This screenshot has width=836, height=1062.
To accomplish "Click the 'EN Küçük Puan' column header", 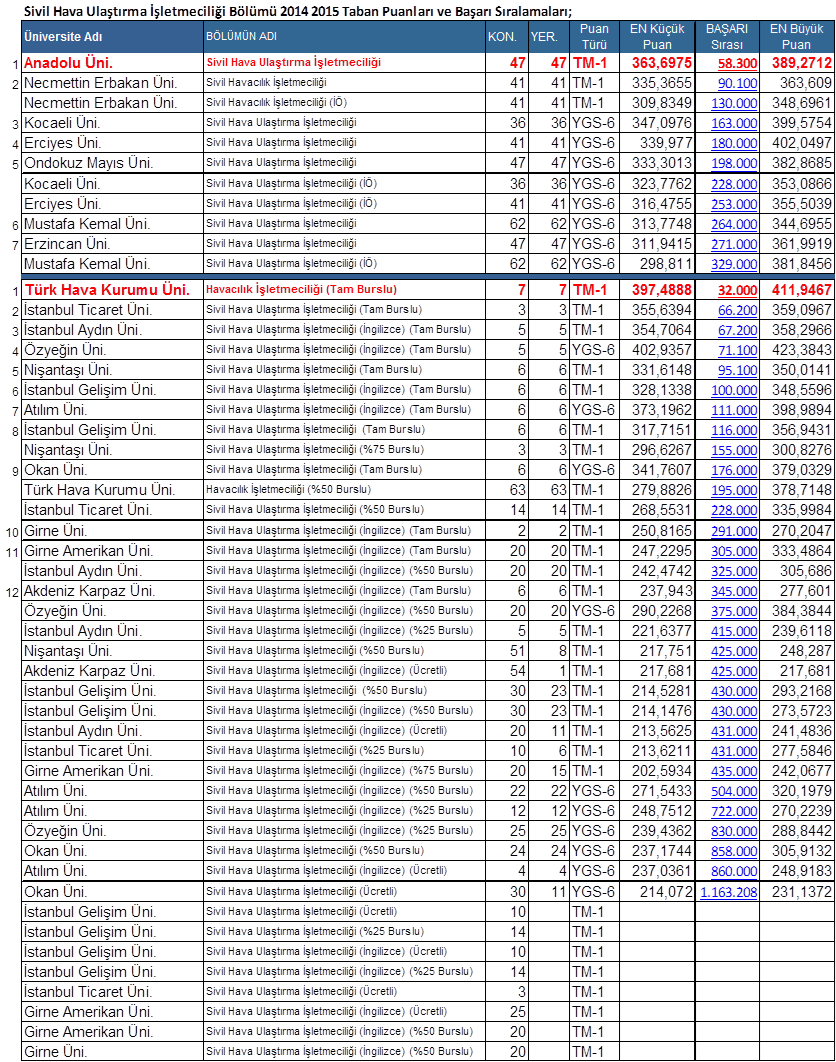I will (657, 37).
